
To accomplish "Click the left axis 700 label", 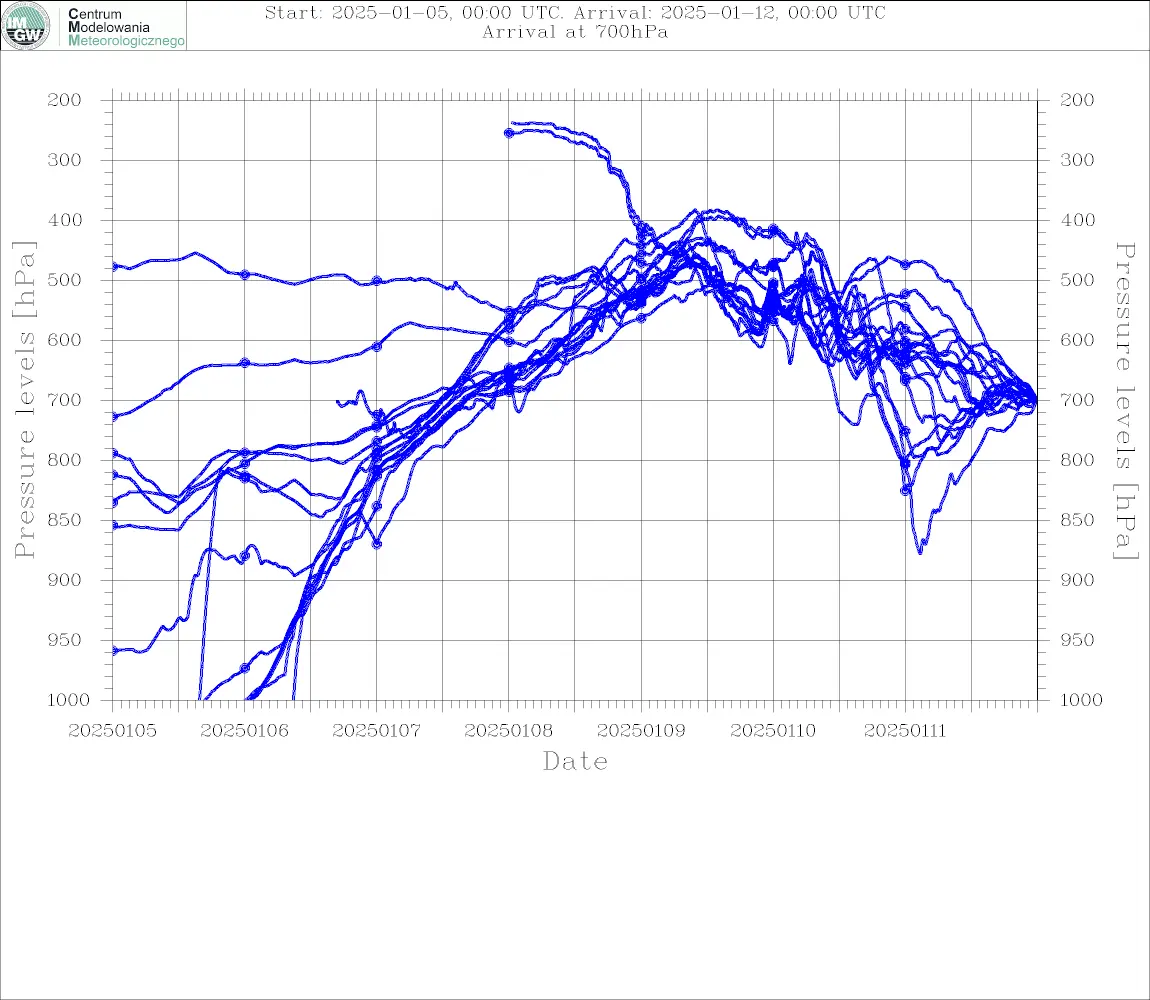I will 65,401.
